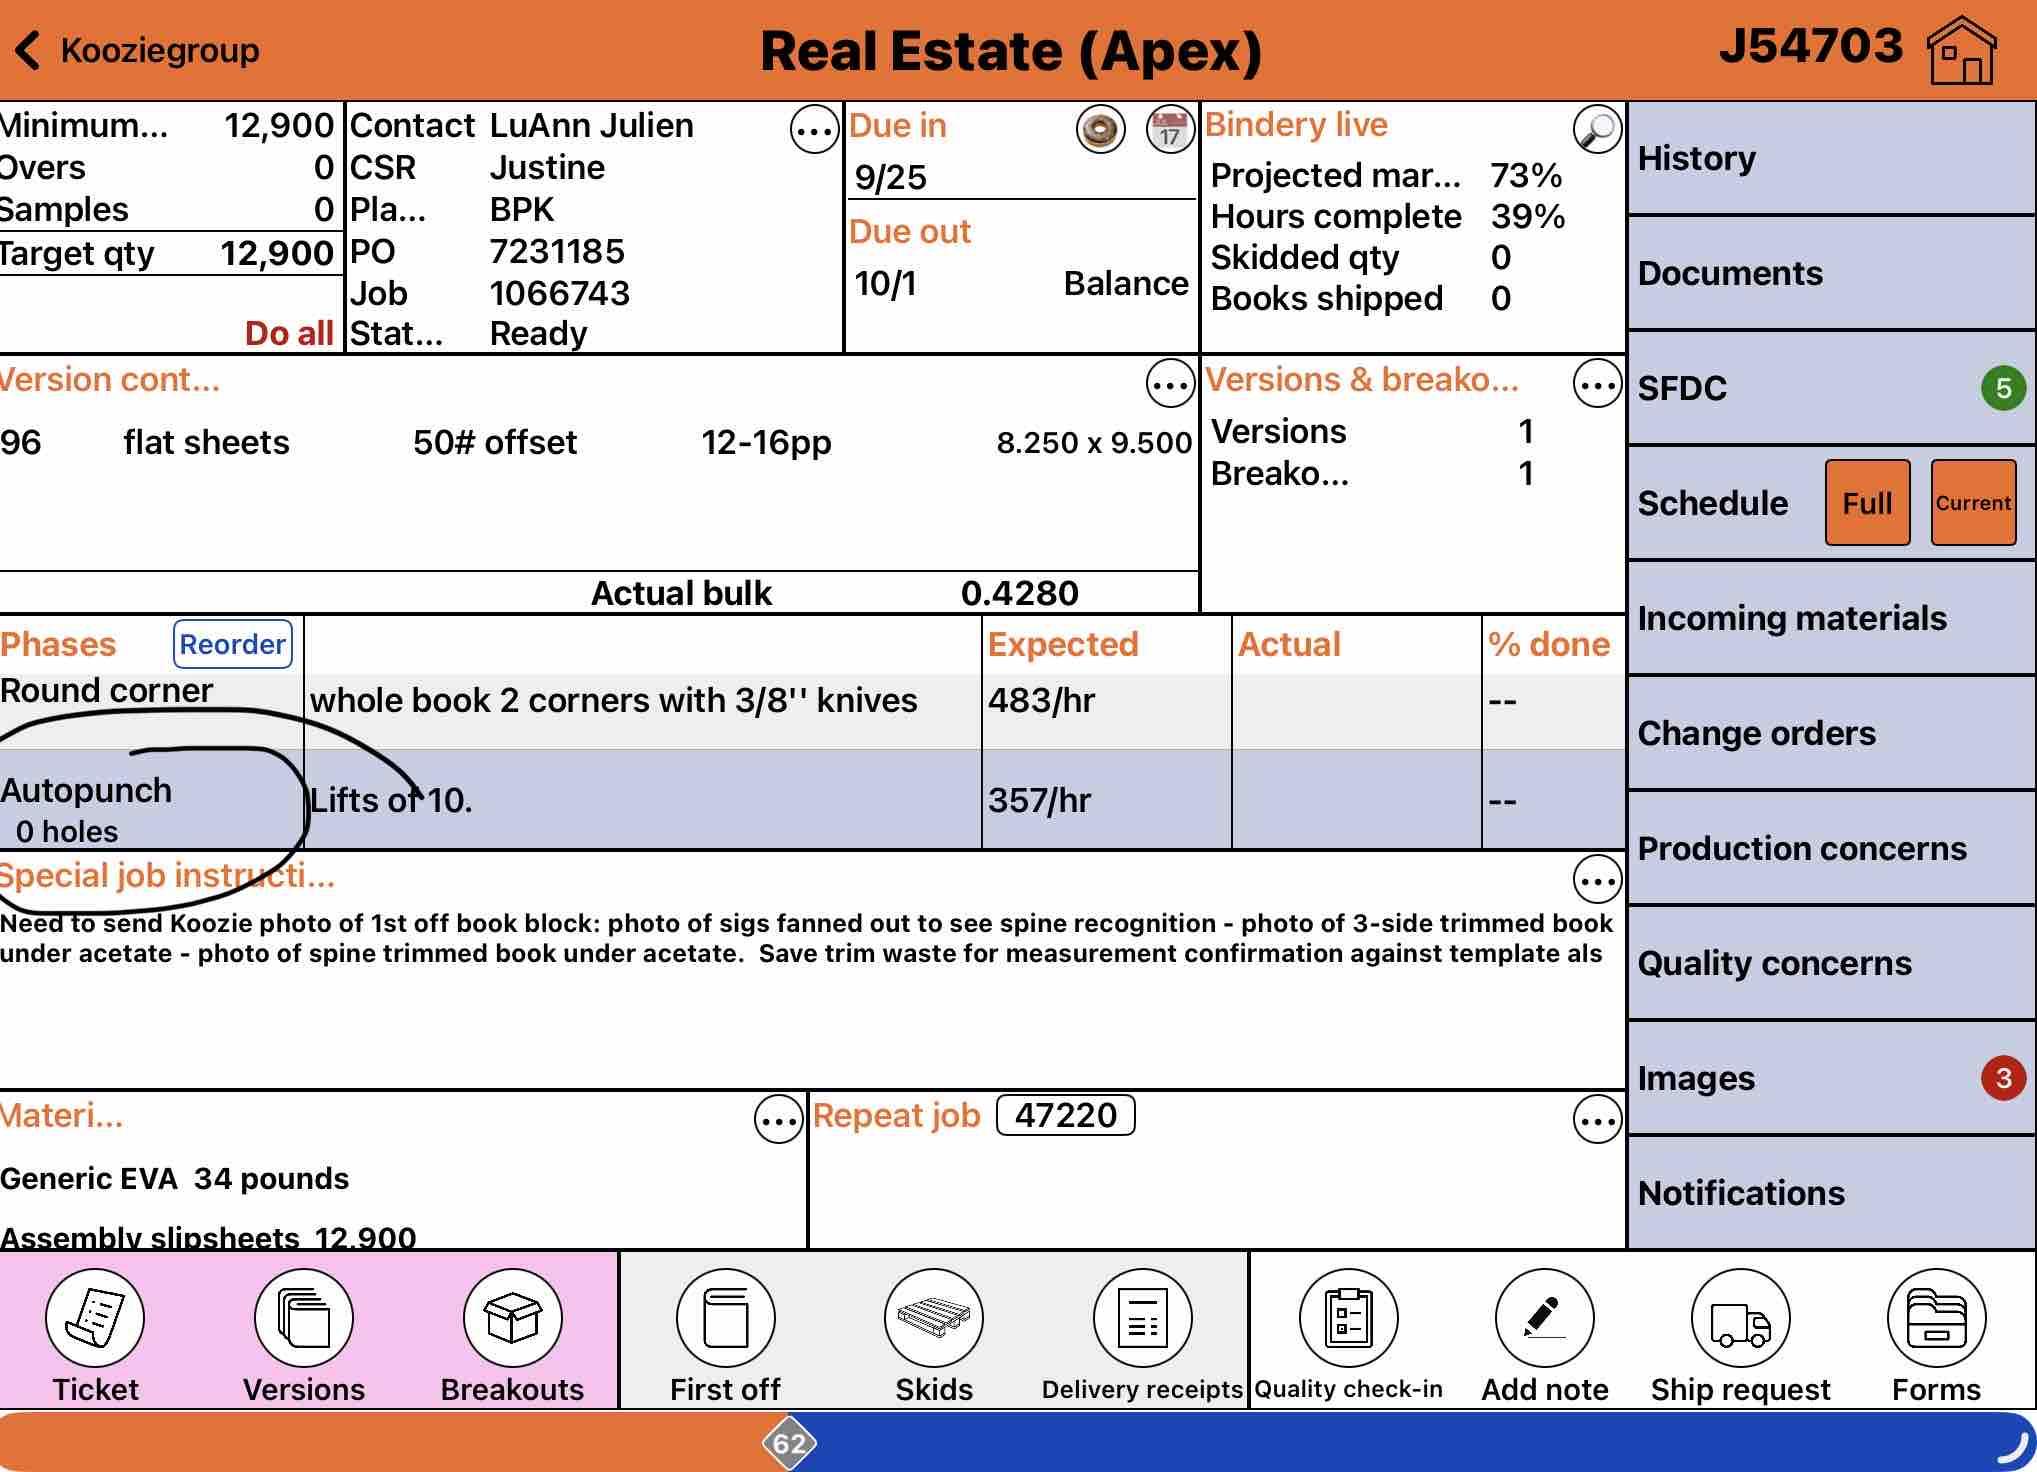Select Full schedule option

click(1867, 503)
